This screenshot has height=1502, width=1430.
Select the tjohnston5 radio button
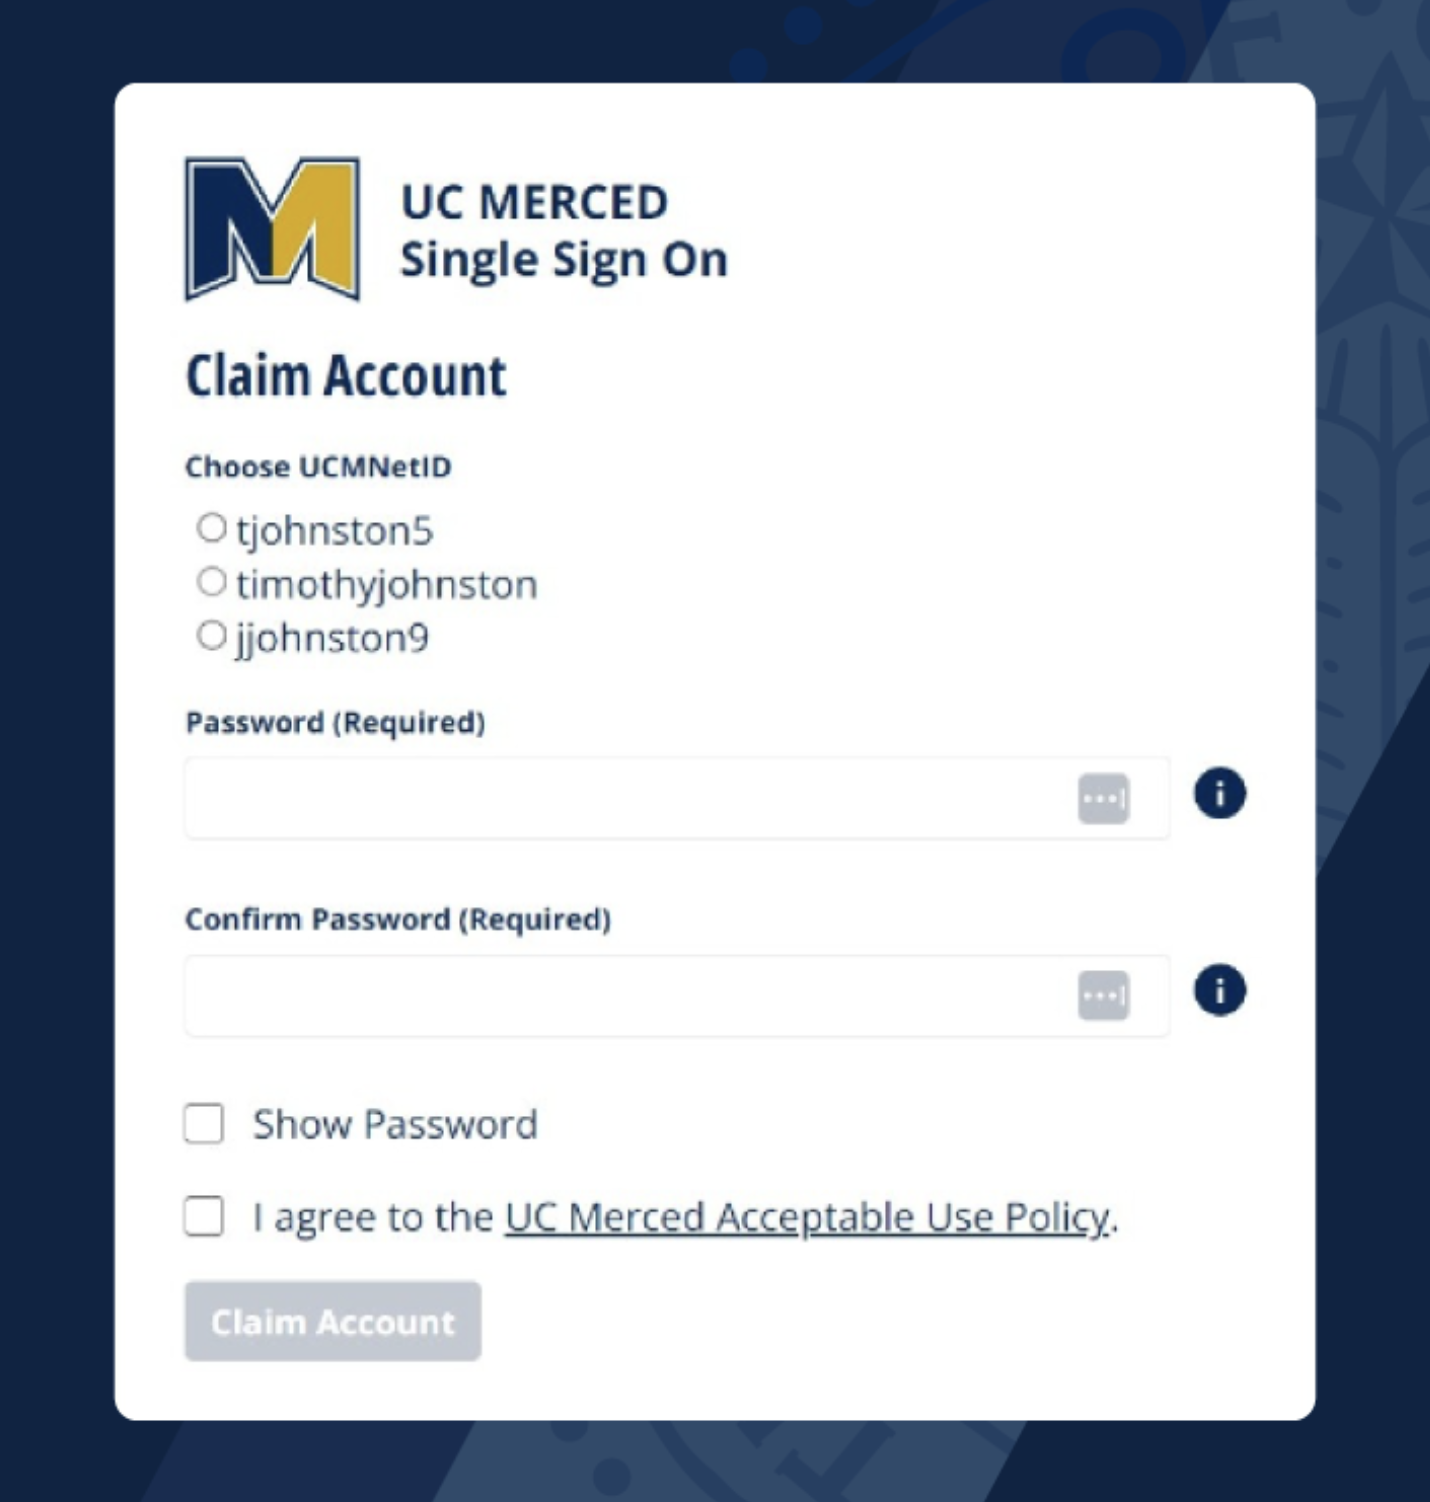(211, 528)
